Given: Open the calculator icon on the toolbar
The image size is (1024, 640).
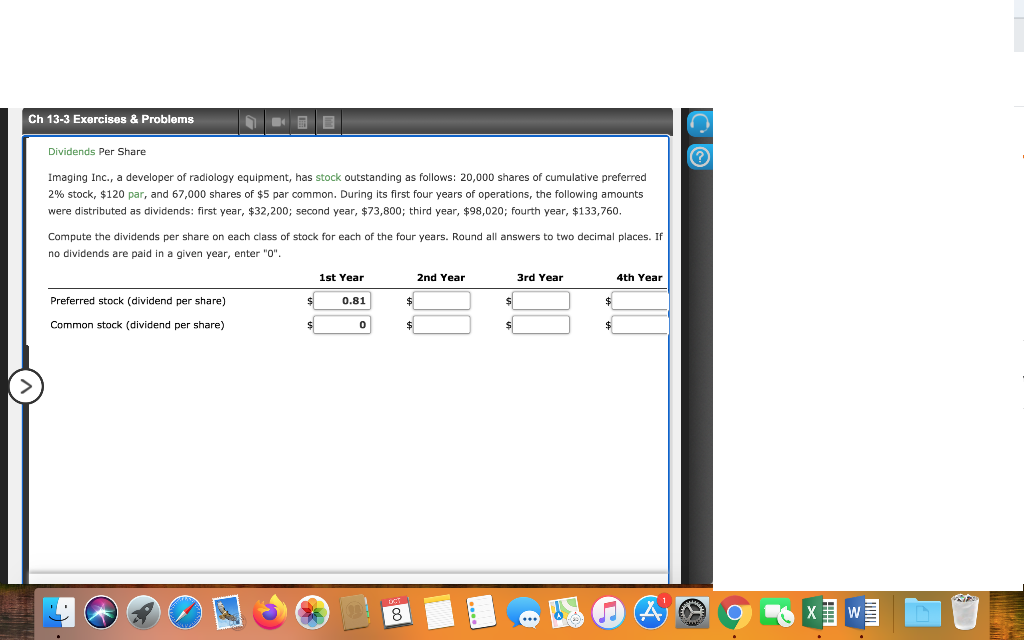Looking at the screenshot, I should pyautogui.click(x=302, y=120).
